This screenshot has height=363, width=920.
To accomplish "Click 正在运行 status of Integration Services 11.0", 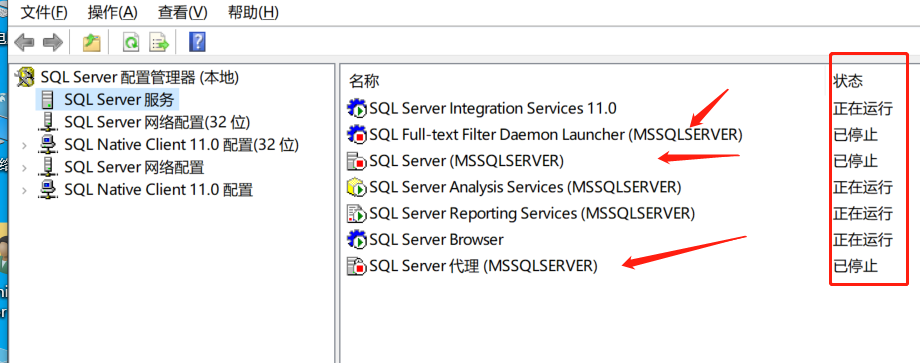I will pyautogui.click(x=862, y=108).
